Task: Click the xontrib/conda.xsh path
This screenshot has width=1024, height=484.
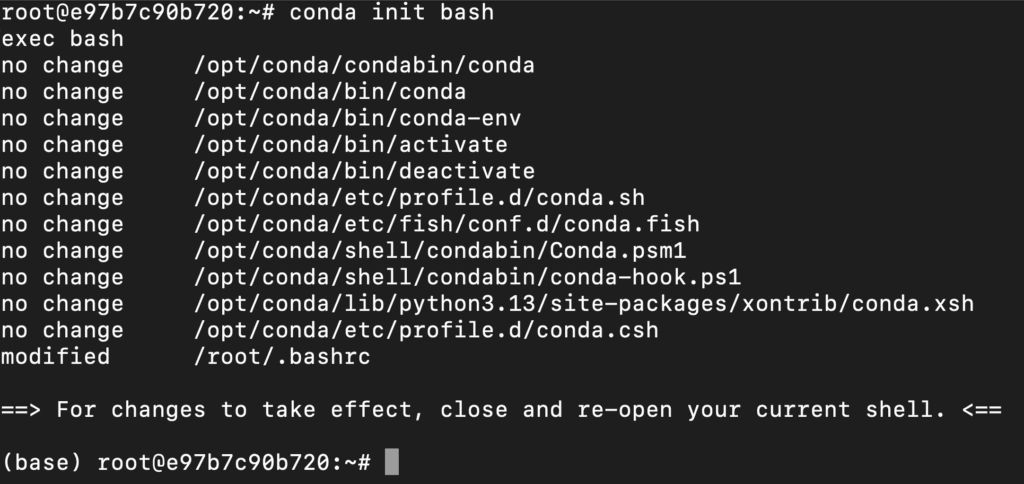Action: tap(584, 303)
